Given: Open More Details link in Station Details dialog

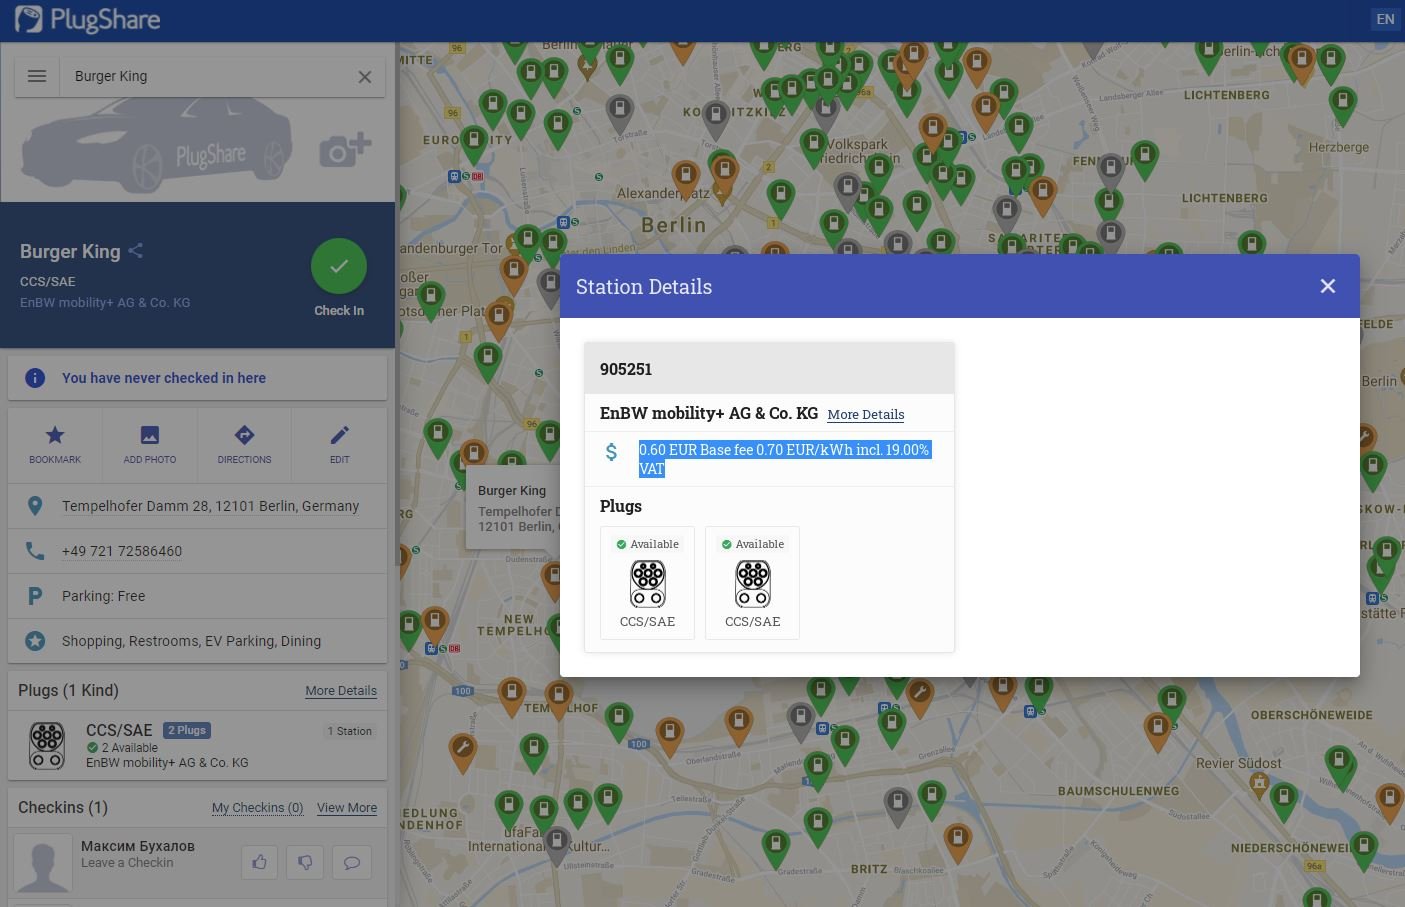Looking at the screenshot, I should coord(866,414).
